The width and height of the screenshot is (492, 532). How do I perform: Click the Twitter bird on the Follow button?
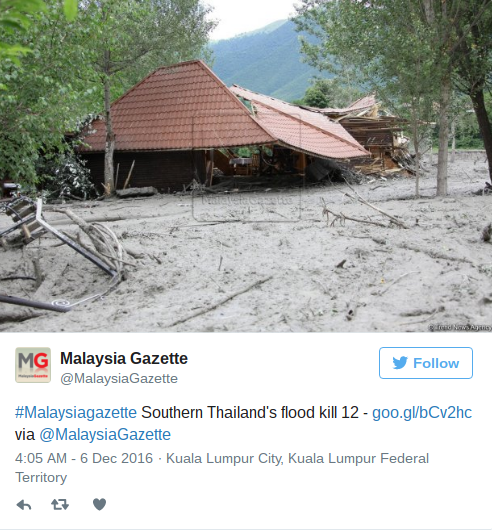coord(400,363)
